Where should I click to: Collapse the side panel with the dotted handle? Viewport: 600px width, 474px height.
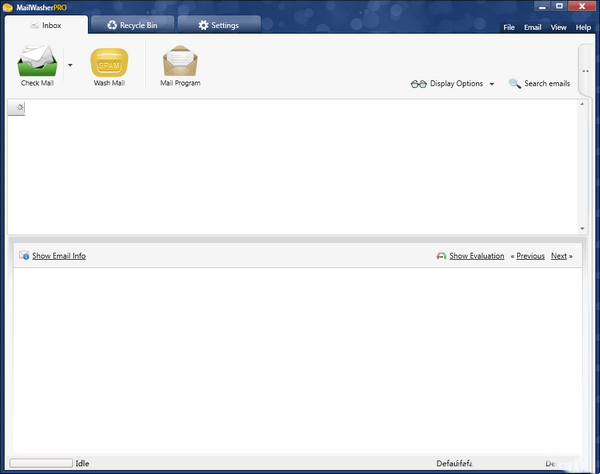pyautogui.click(x=585, y=71)
